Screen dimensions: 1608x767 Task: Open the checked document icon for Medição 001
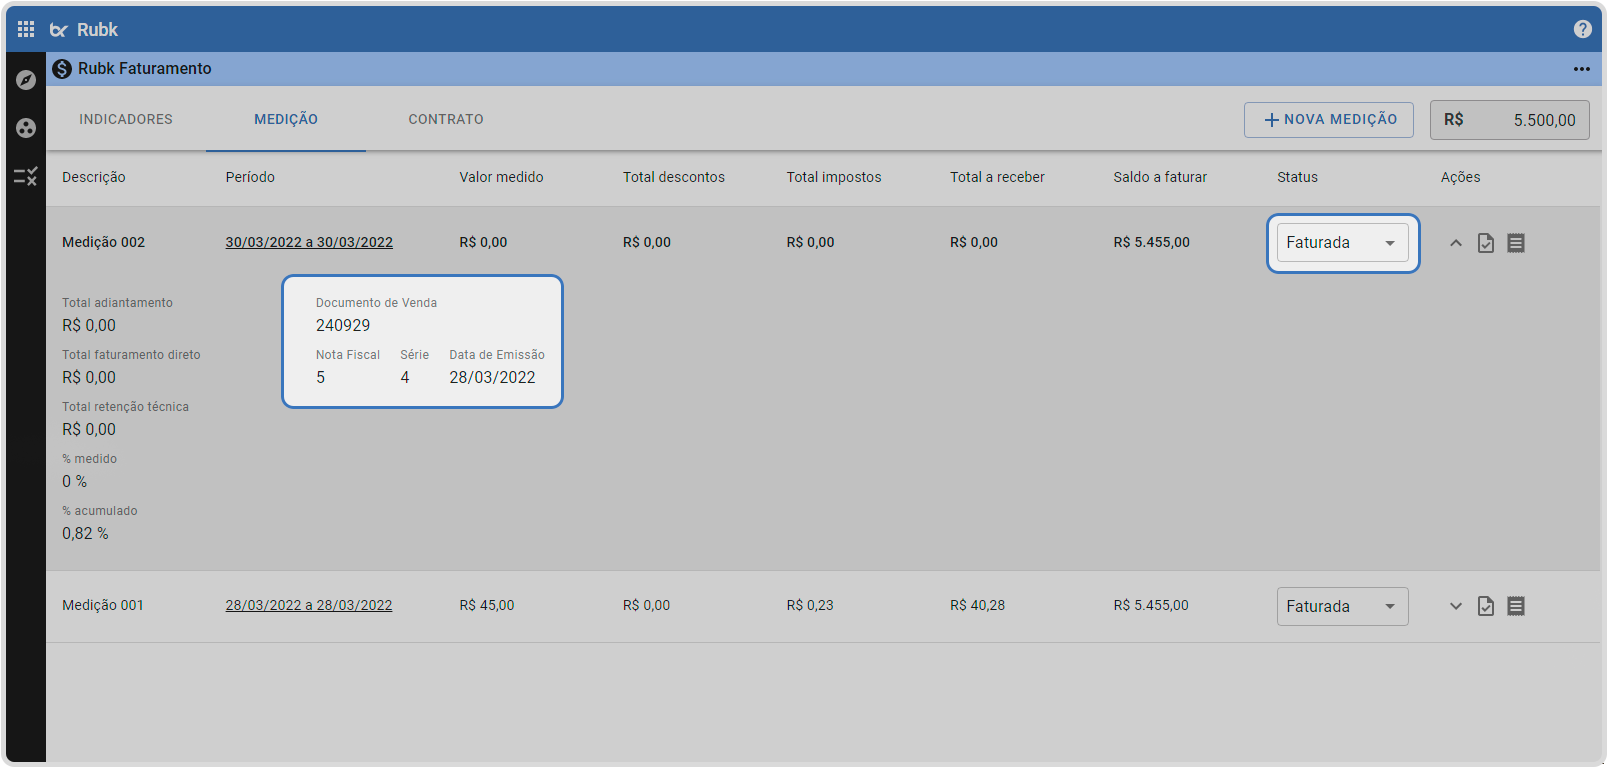pyautogui.click(x=1486, y=606)
